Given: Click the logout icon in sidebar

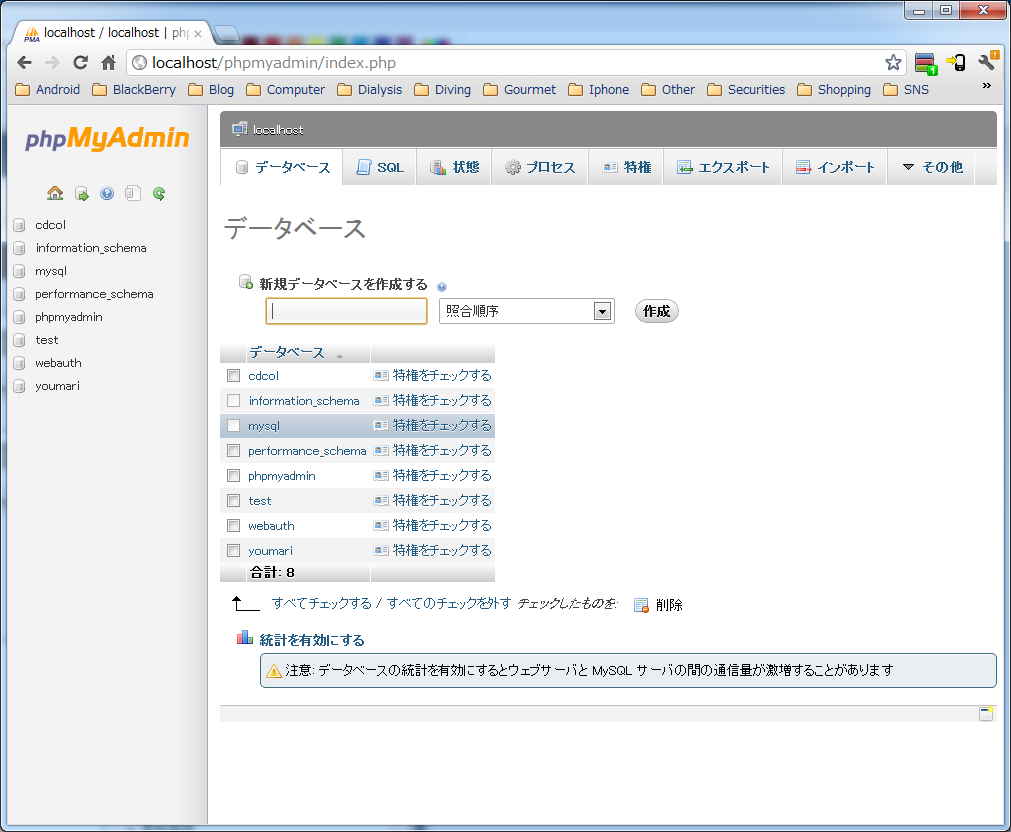Looking at the screenshot, I should click(81, 193).
